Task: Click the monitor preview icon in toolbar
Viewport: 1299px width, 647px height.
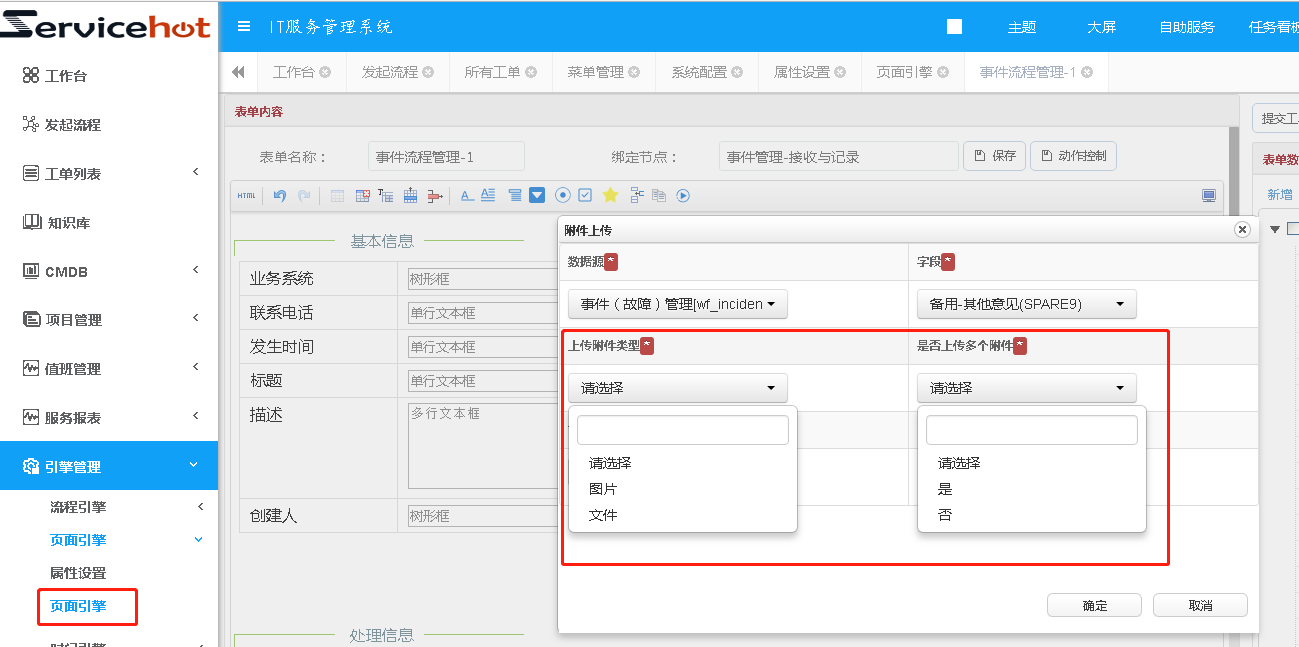Action: 1209,196
